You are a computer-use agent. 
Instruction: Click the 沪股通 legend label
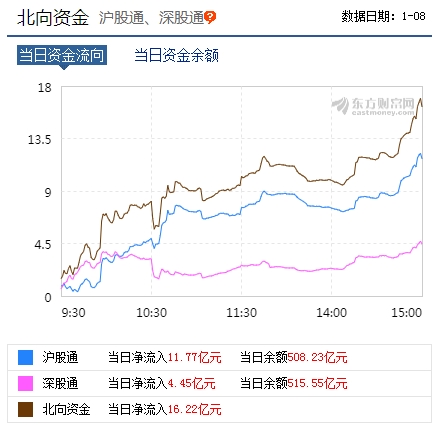pos(60,357)
